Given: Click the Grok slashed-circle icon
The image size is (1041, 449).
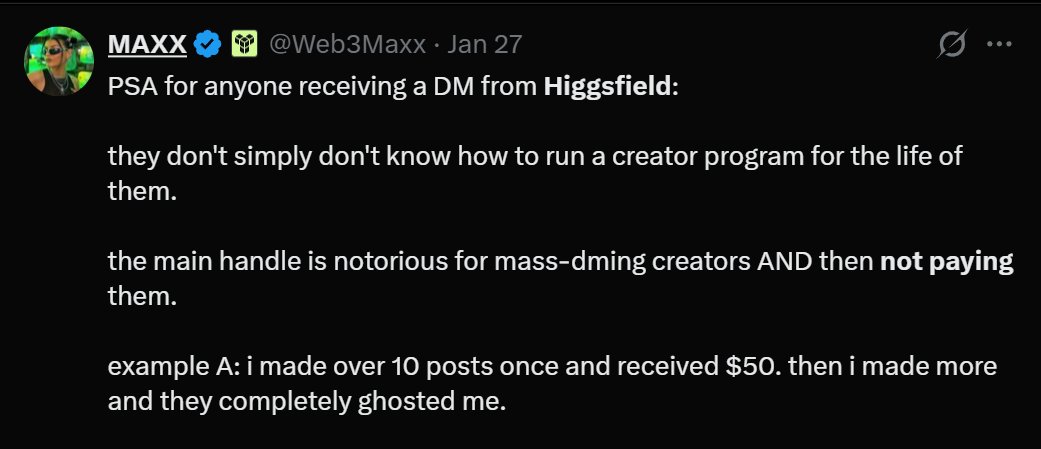Looking at the screenshot, I should 950,44.
